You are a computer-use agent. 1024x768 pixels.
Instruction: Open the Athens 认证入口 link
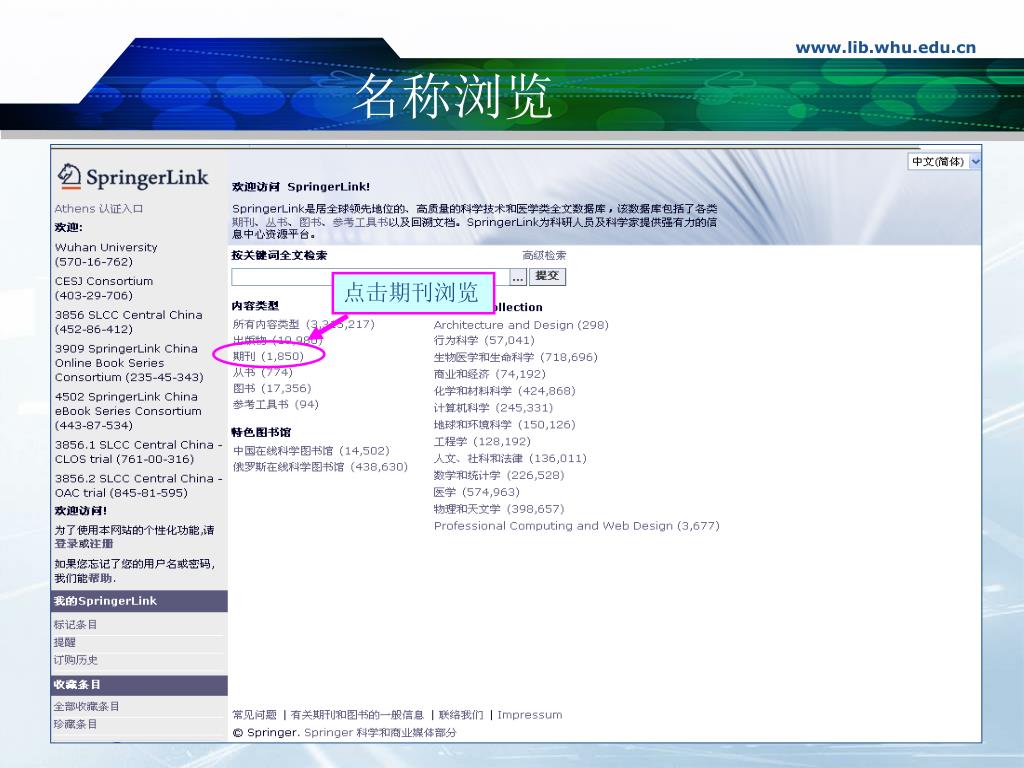point(99,208)
